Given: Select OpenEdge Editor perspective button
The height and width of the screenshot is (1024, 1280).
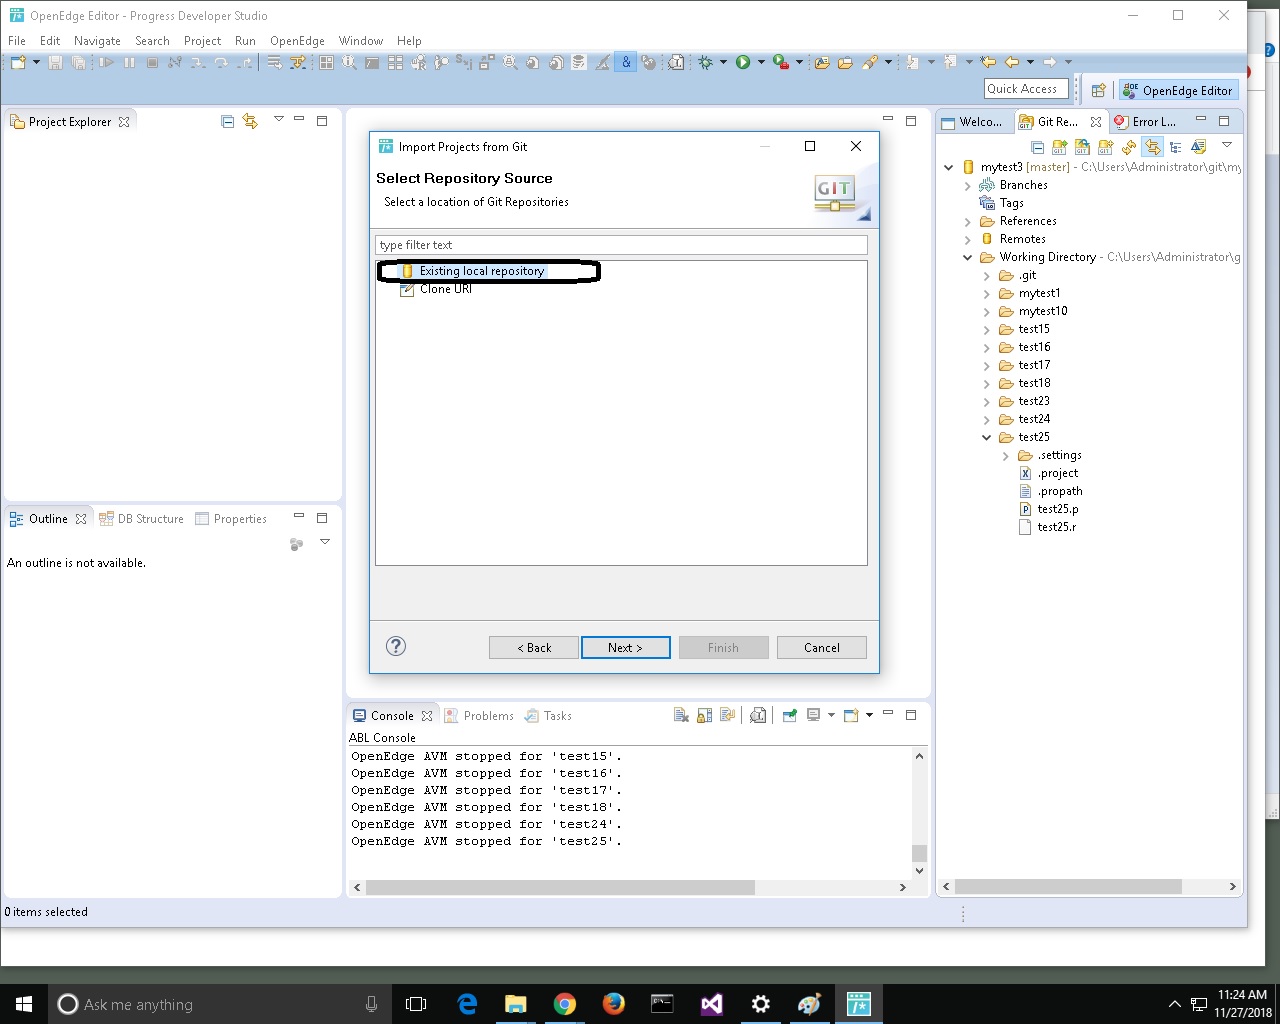Looking at the screenshot, I should [x=1178, y=90].
